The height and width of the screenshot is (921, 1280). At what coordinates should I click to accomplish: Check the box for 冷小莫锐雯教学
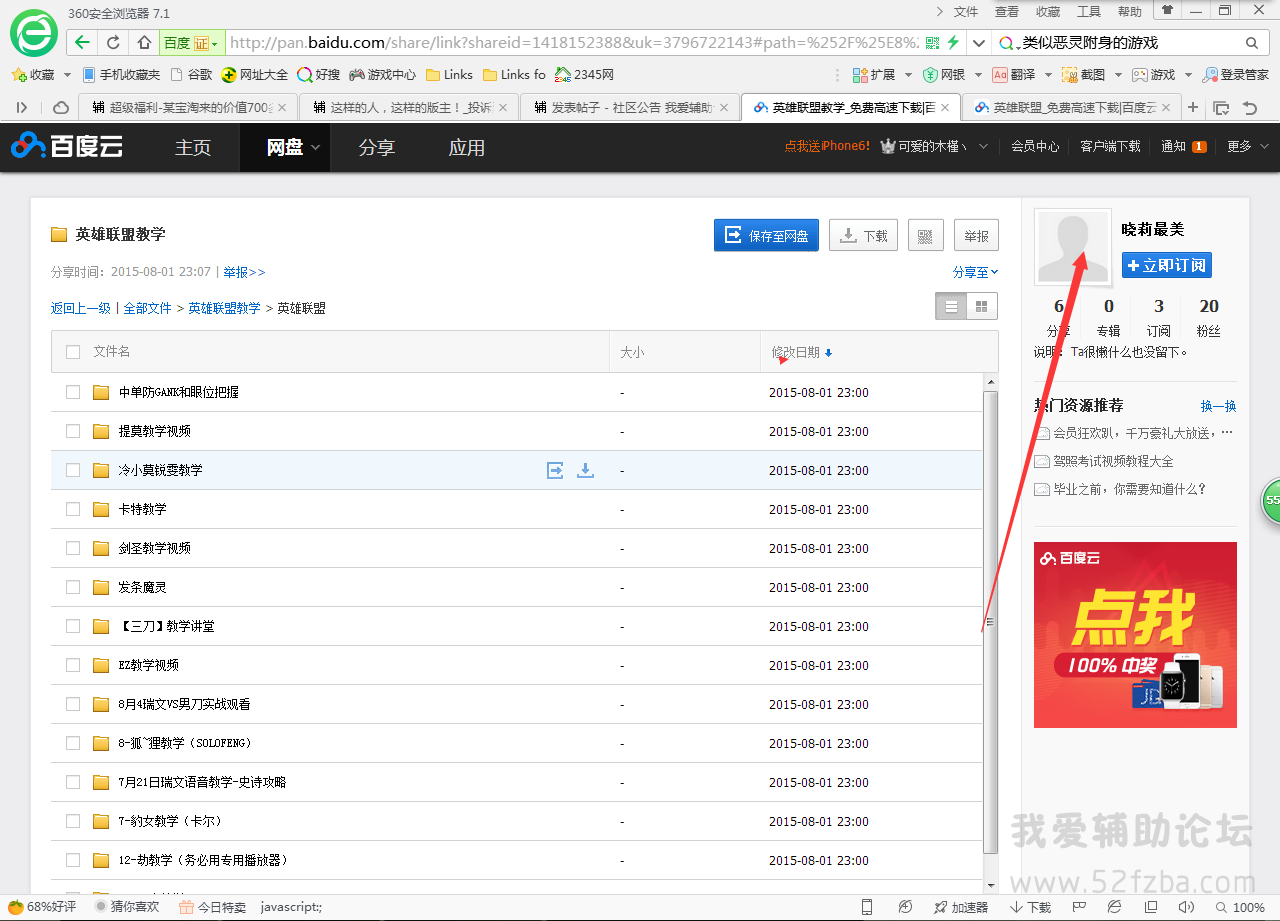(73, 470)
